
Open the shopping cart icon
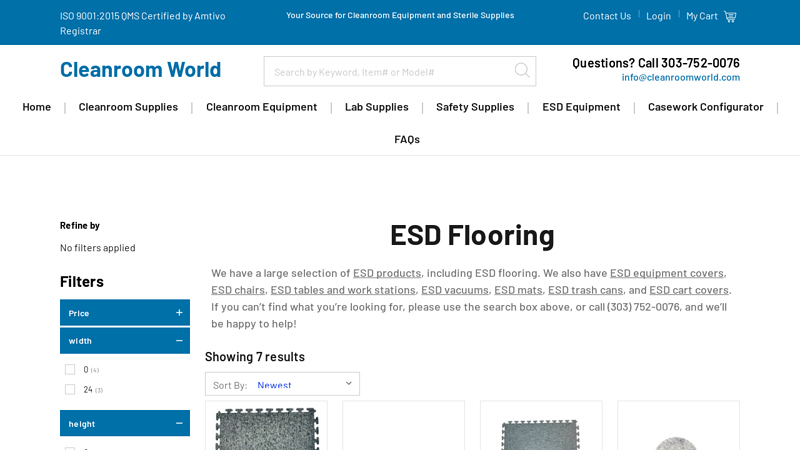[730, 16]
